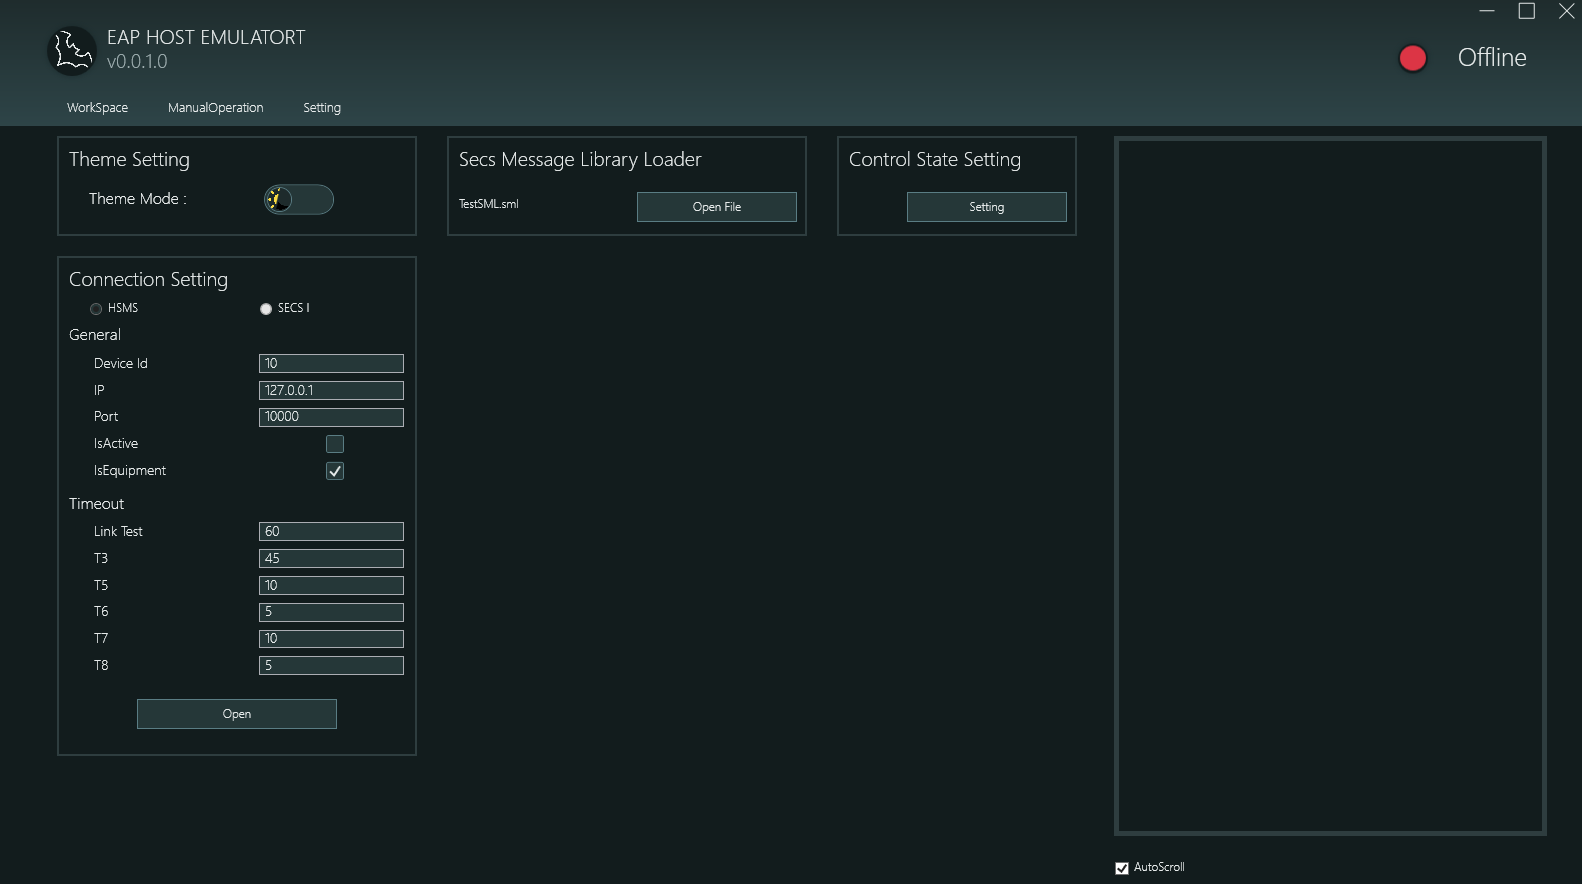Click the Port number field
The height and width of the screenshot is (884, 1582).
point(331,417)
